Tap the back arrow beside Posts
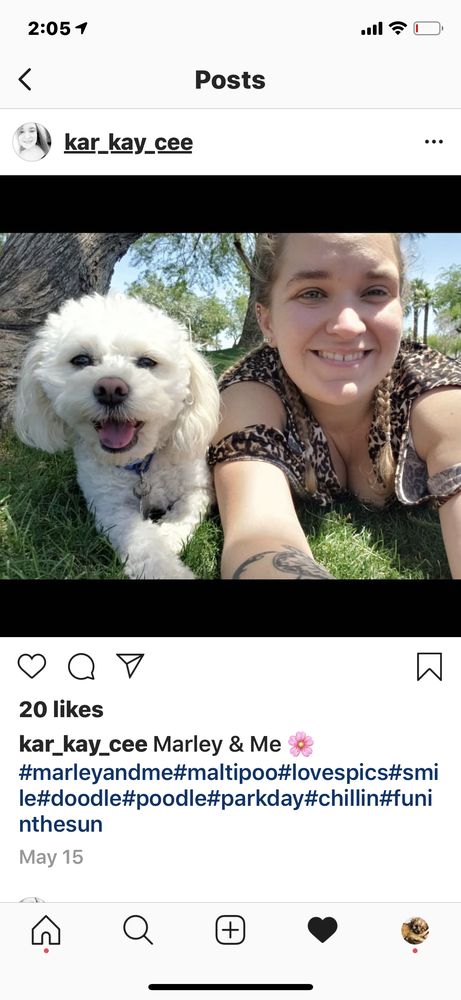 point(25,80)
